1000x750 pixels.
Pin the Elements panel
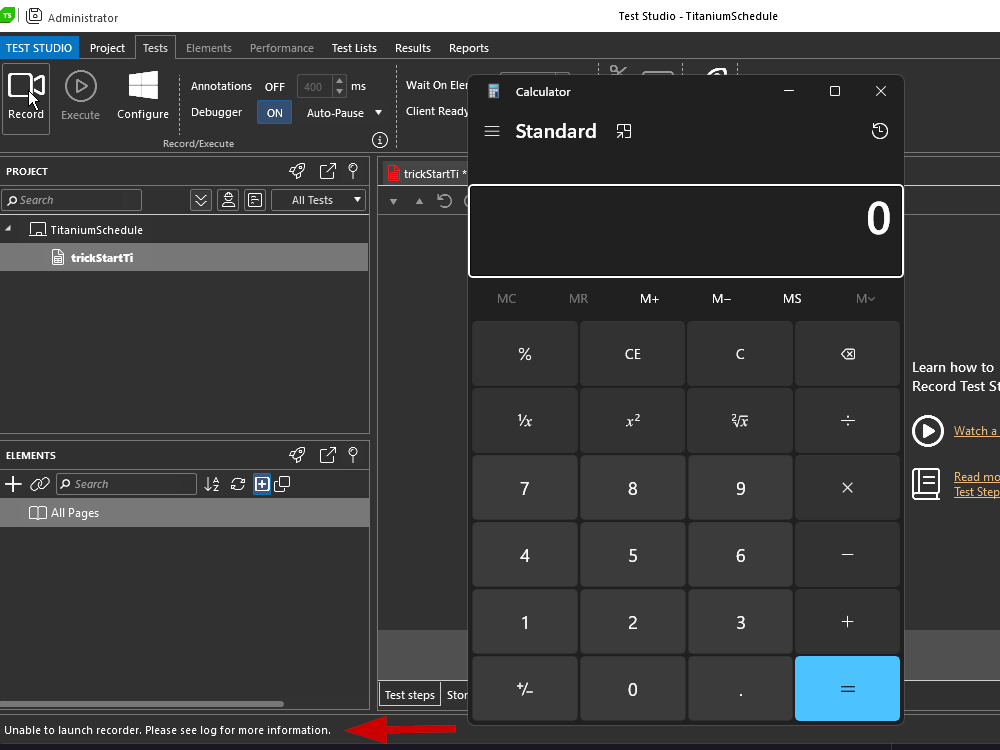353,455
